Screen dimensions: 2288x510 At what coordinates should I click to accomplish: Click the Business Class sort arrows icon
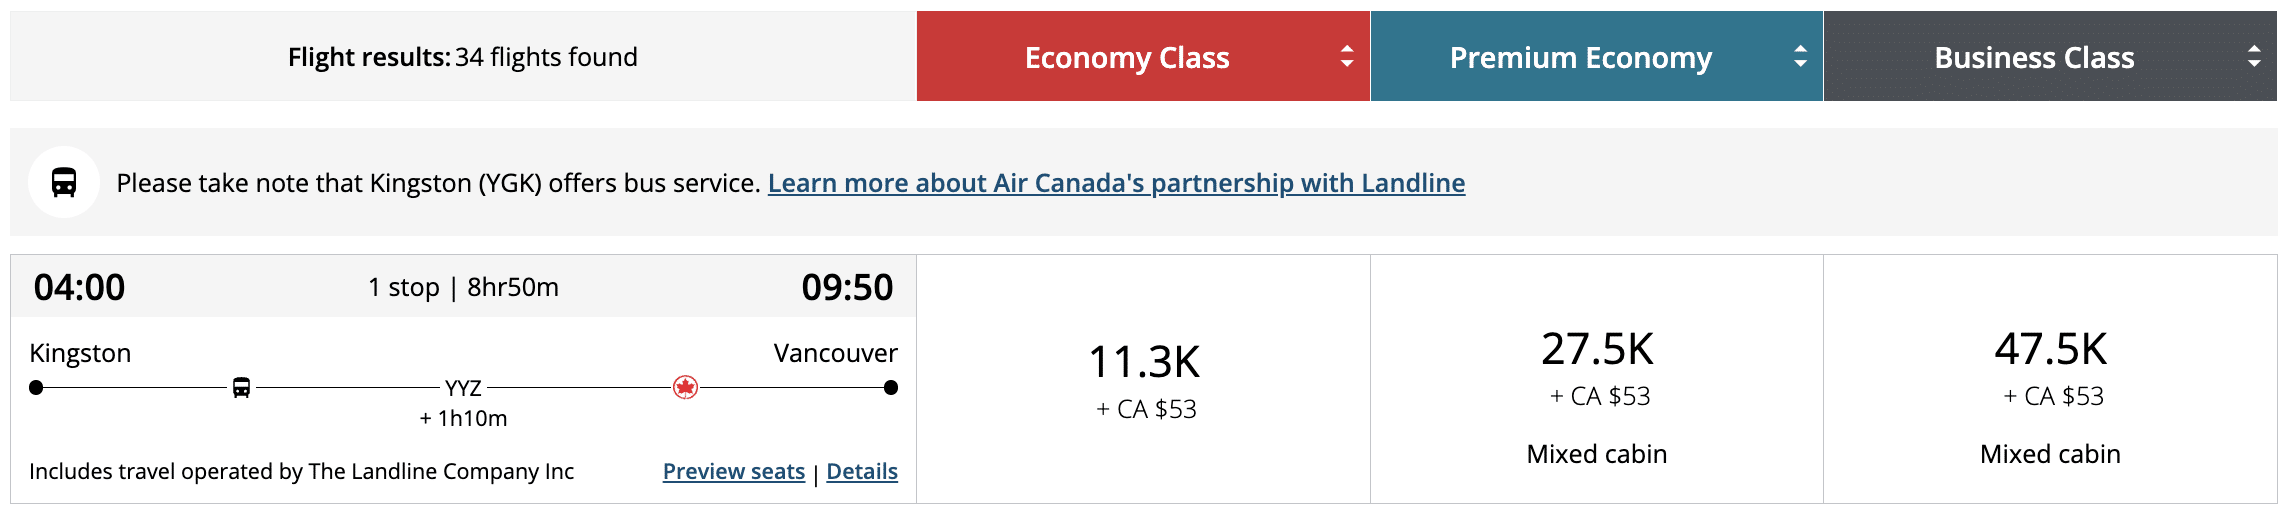click(x=2254, y=57)
